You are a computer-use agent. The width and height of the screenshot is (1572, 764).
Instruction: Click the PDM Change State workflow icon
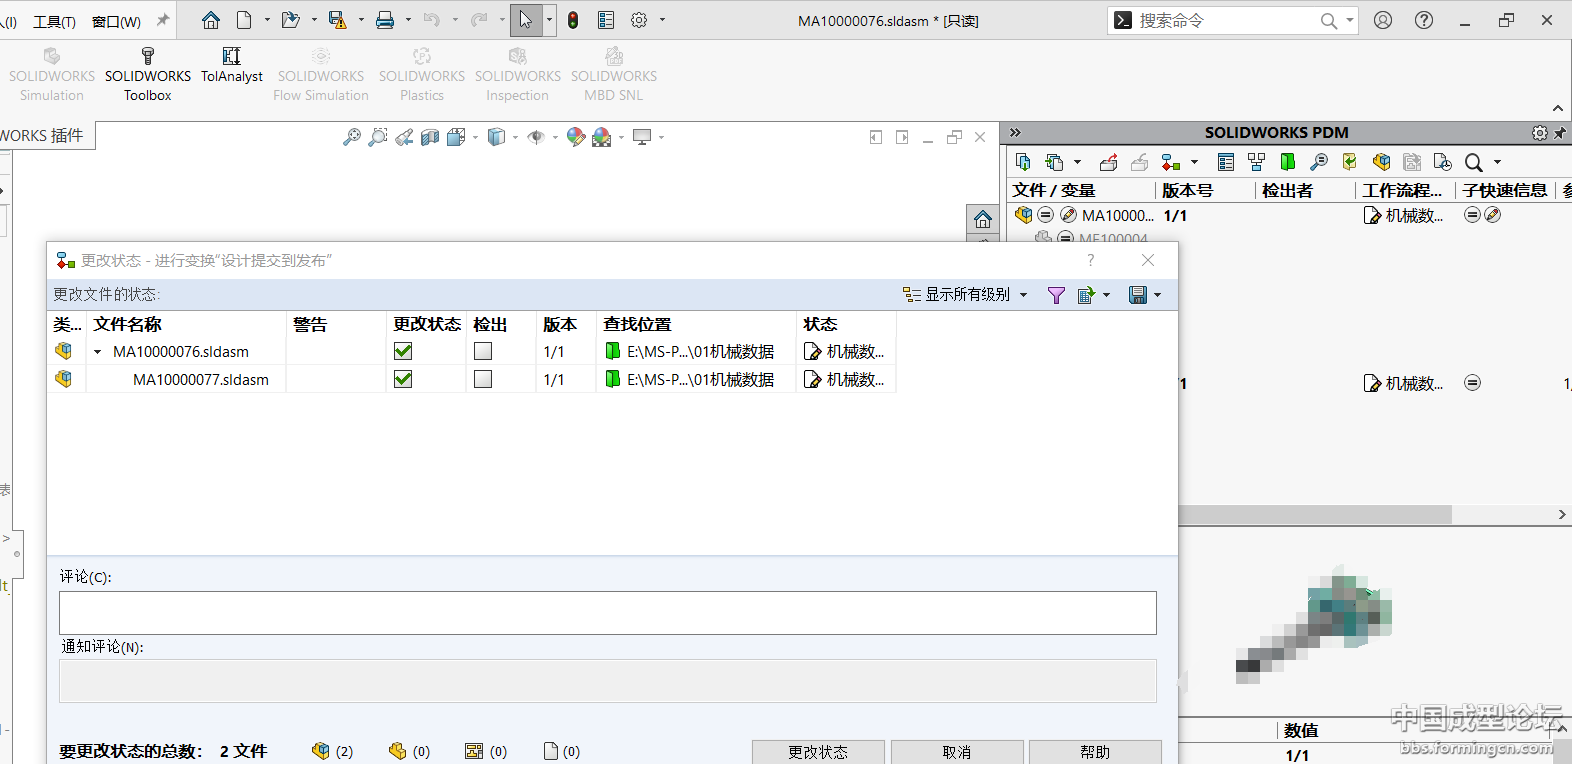(1170, 162)
